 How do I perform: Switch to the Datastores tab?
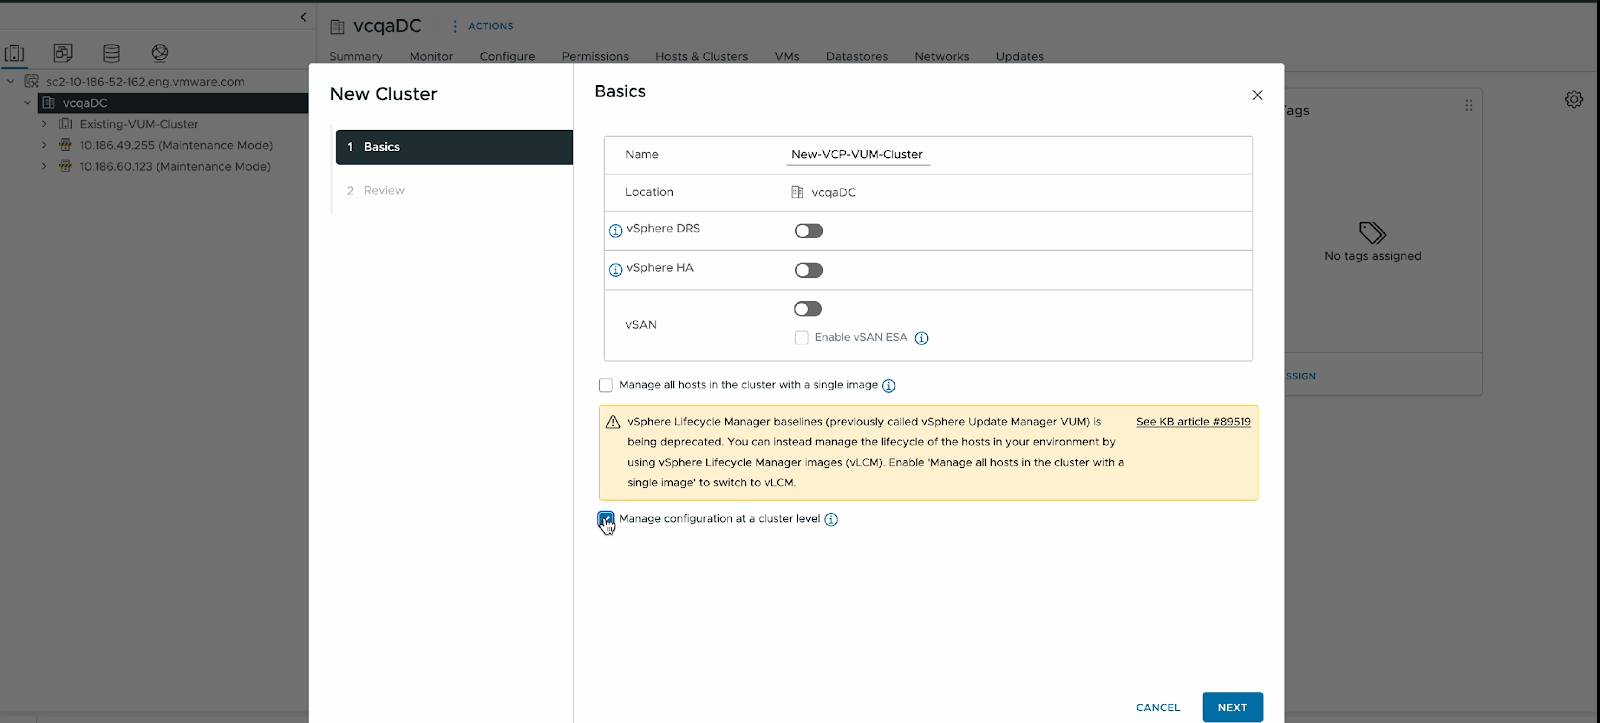click(x=857, y=56)
